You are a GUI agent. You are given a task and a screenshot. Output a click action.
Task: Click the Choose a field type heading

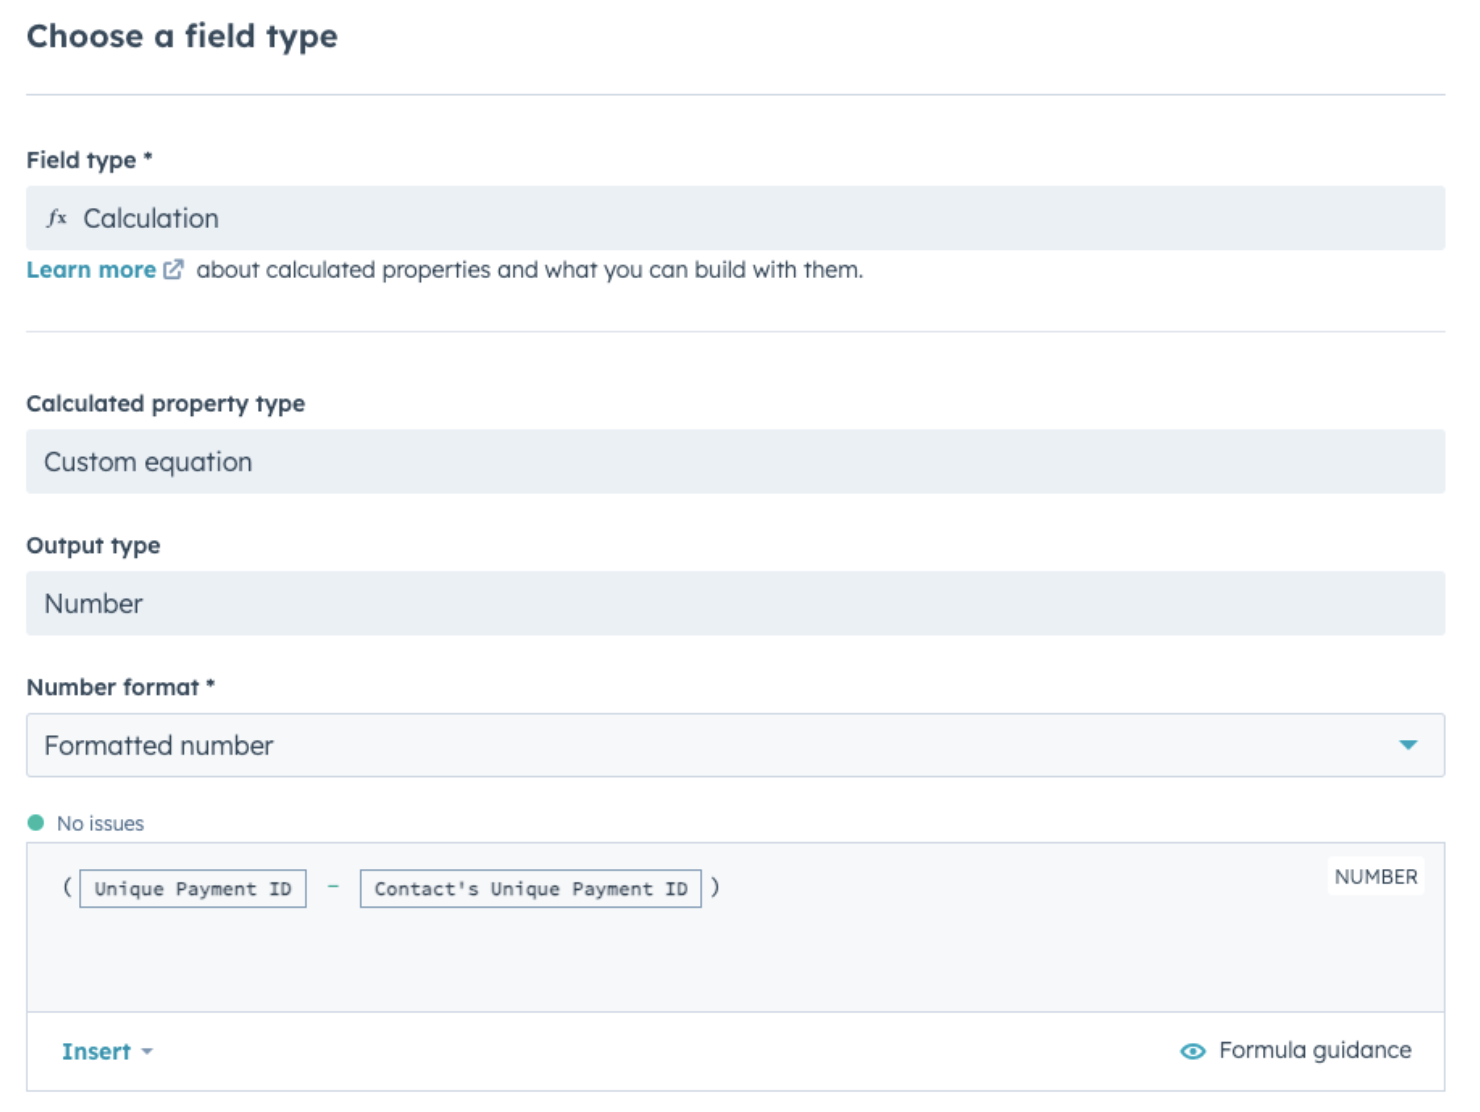[x=182, y=37]
